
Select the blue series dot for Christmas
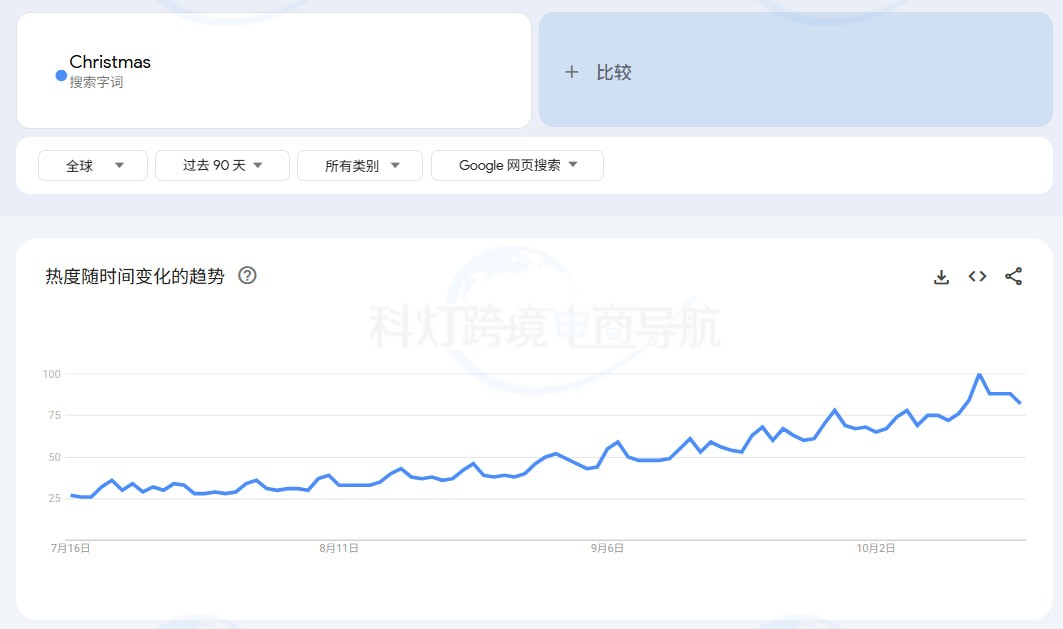59,75
